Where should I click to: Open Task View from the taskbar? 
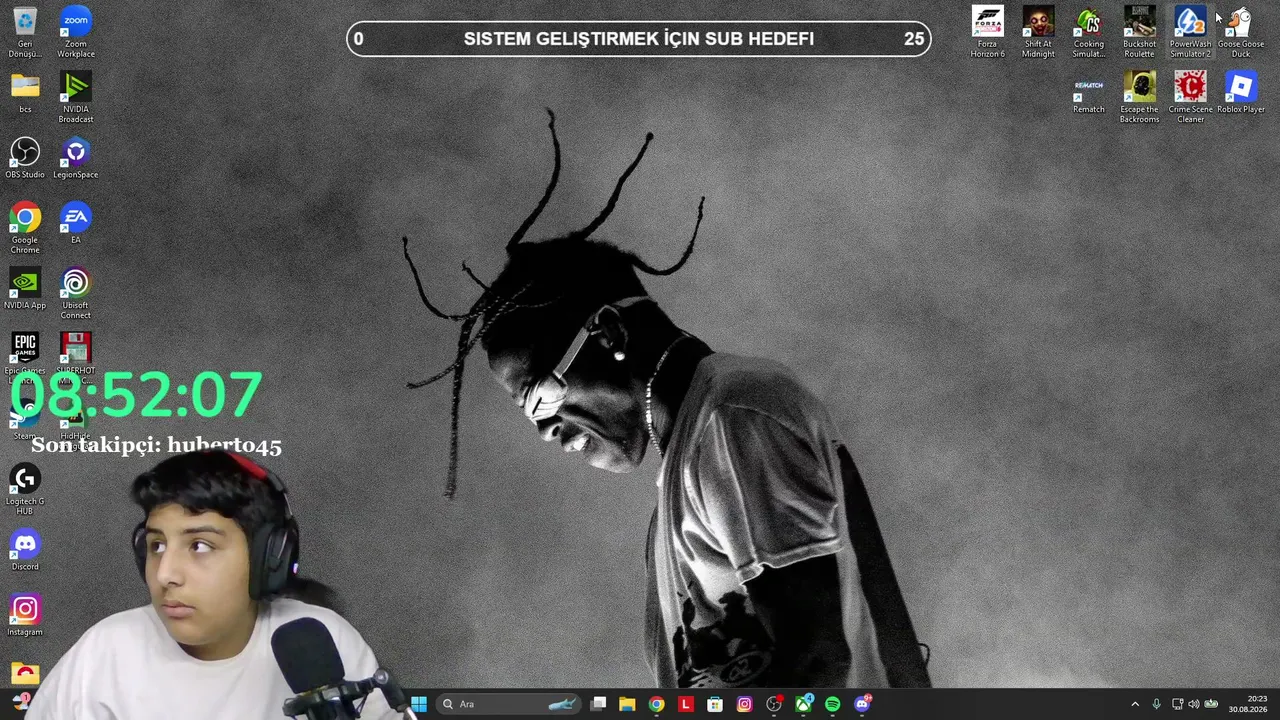coord(598,704)
